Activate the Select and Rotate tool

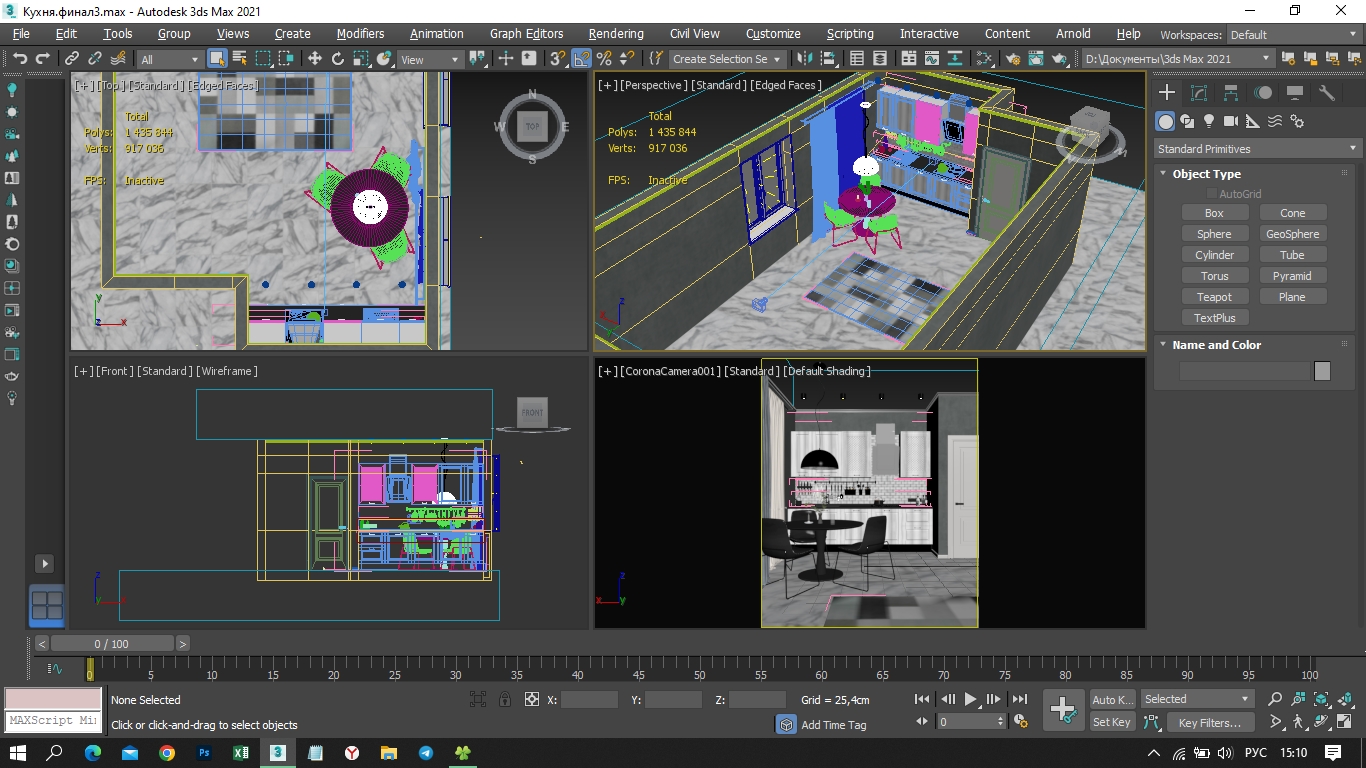point(338,59)
